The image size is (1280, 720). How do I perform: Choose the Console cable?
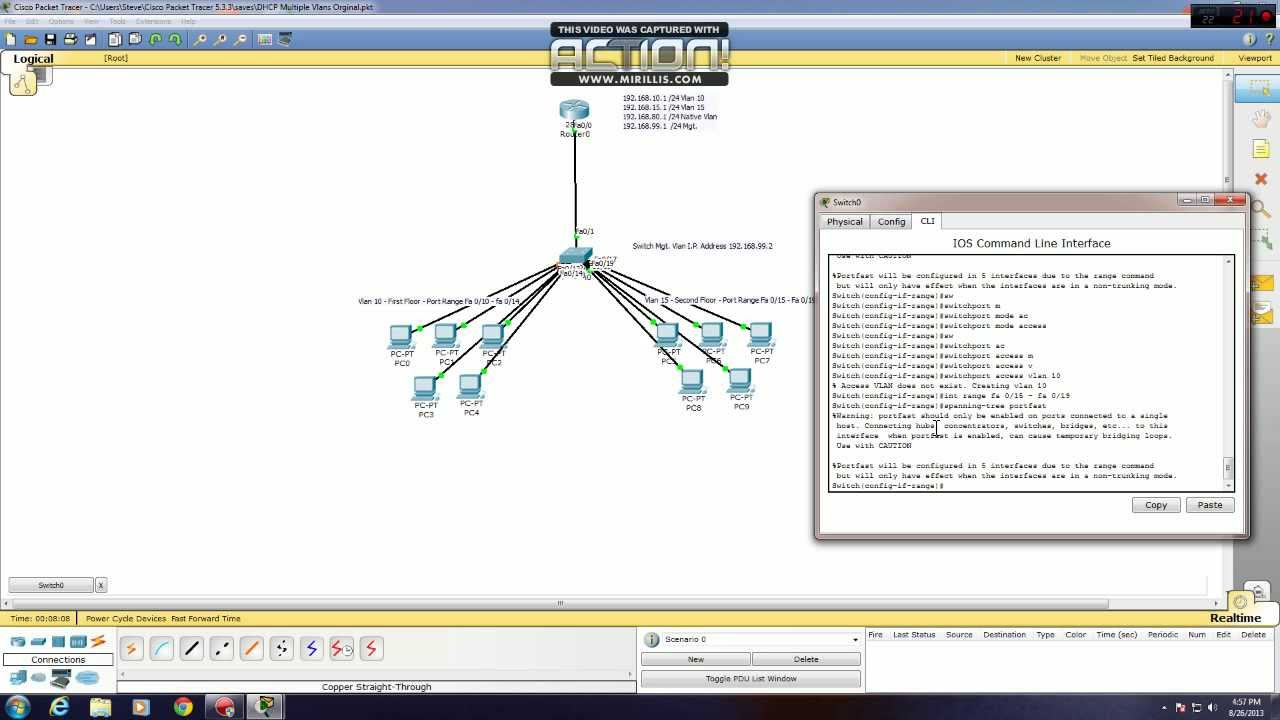point(161,649)
